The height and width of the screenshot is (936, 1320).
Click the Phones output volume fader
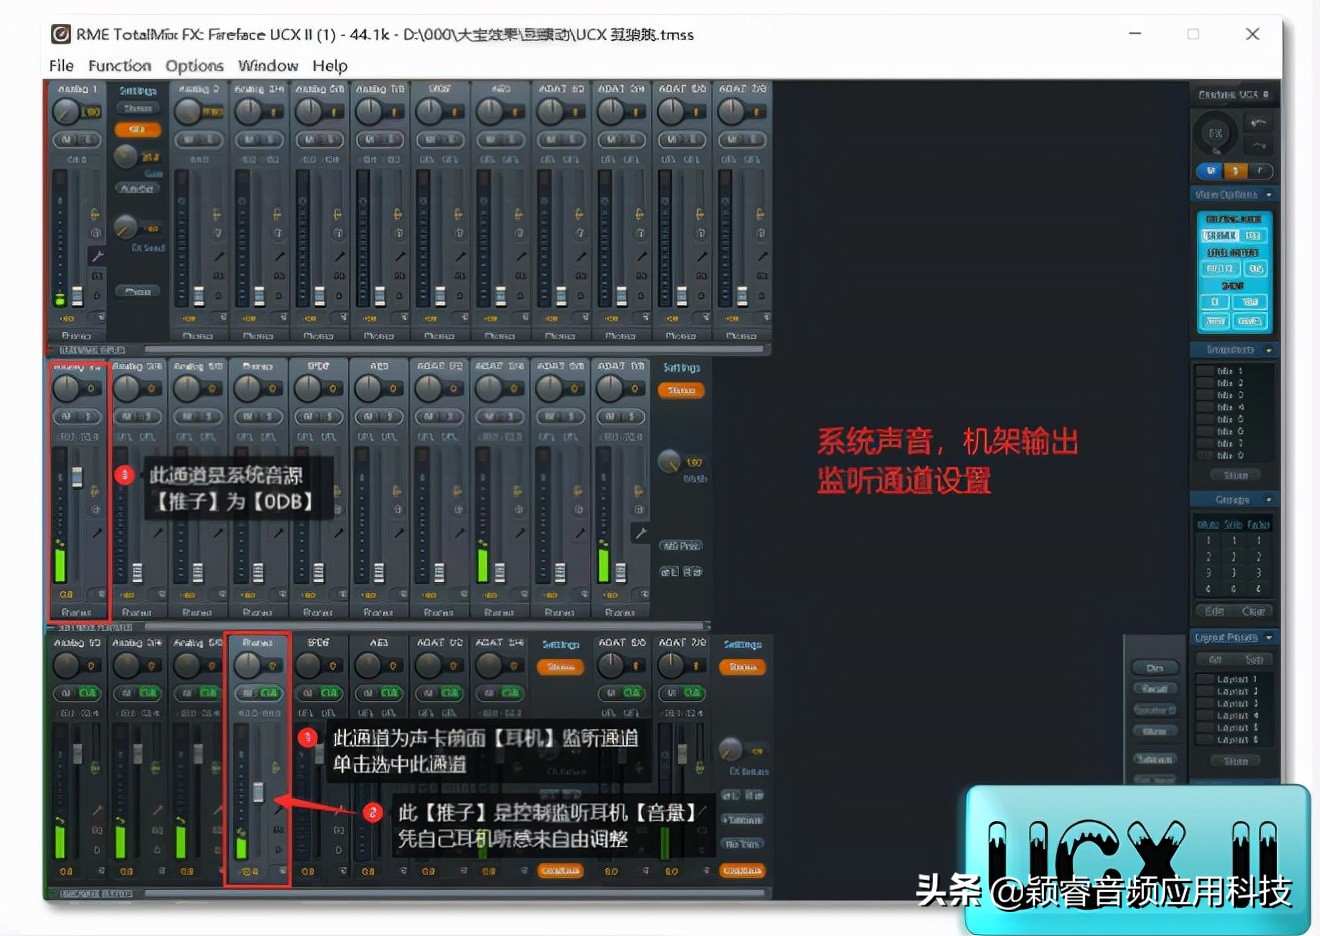coord(258,791)
